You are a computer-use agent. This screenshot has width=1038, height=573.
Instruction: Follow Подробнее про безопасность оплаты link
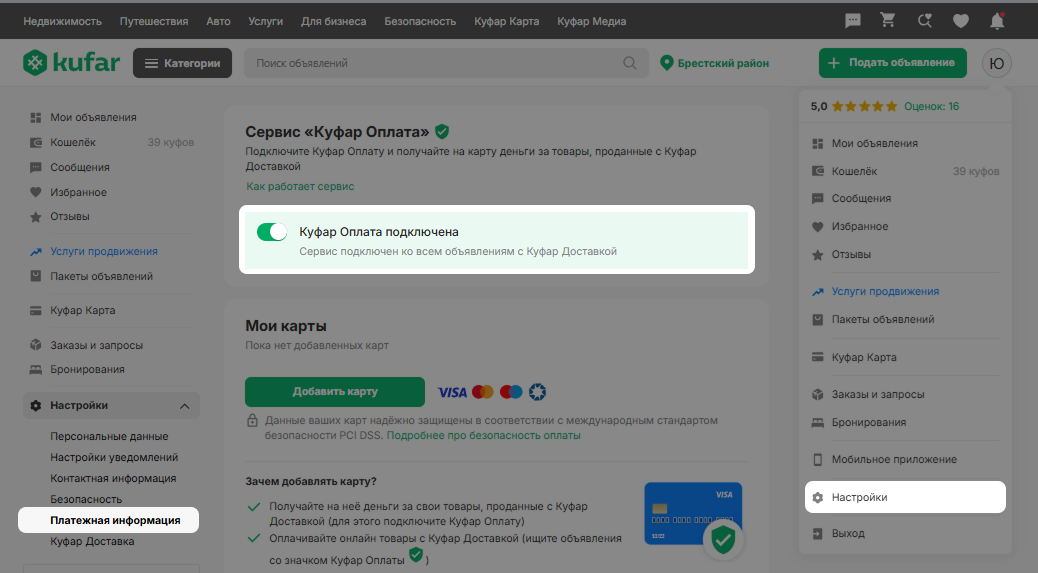[484, 435]
